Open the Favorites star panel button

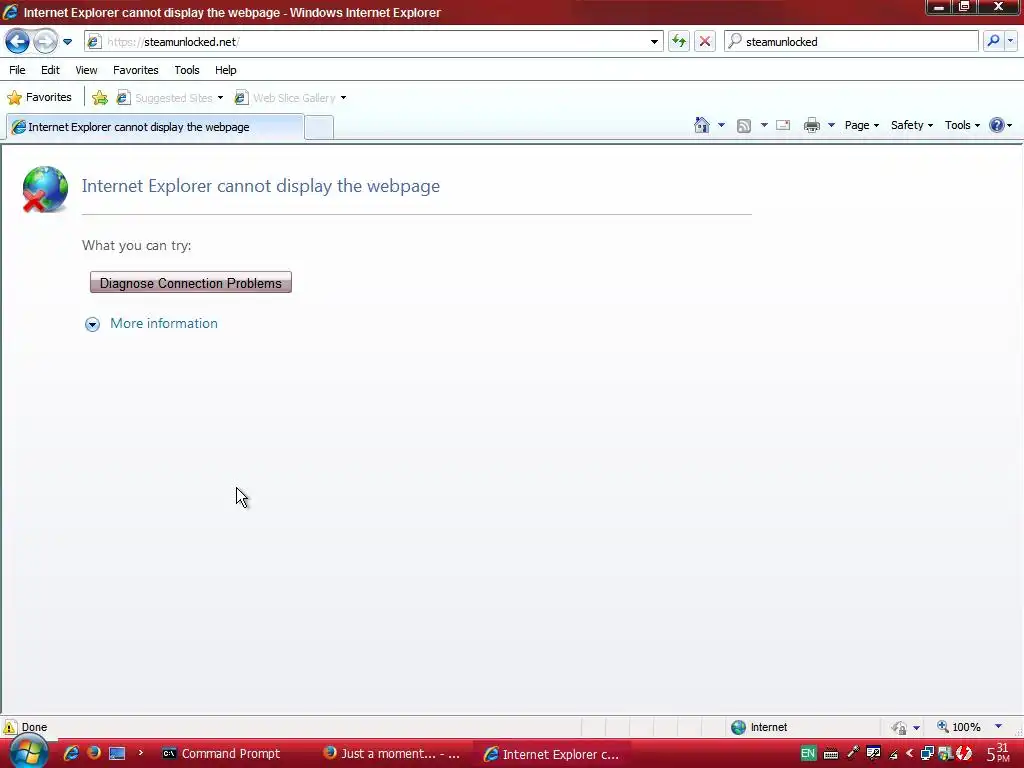coord(39,97)
